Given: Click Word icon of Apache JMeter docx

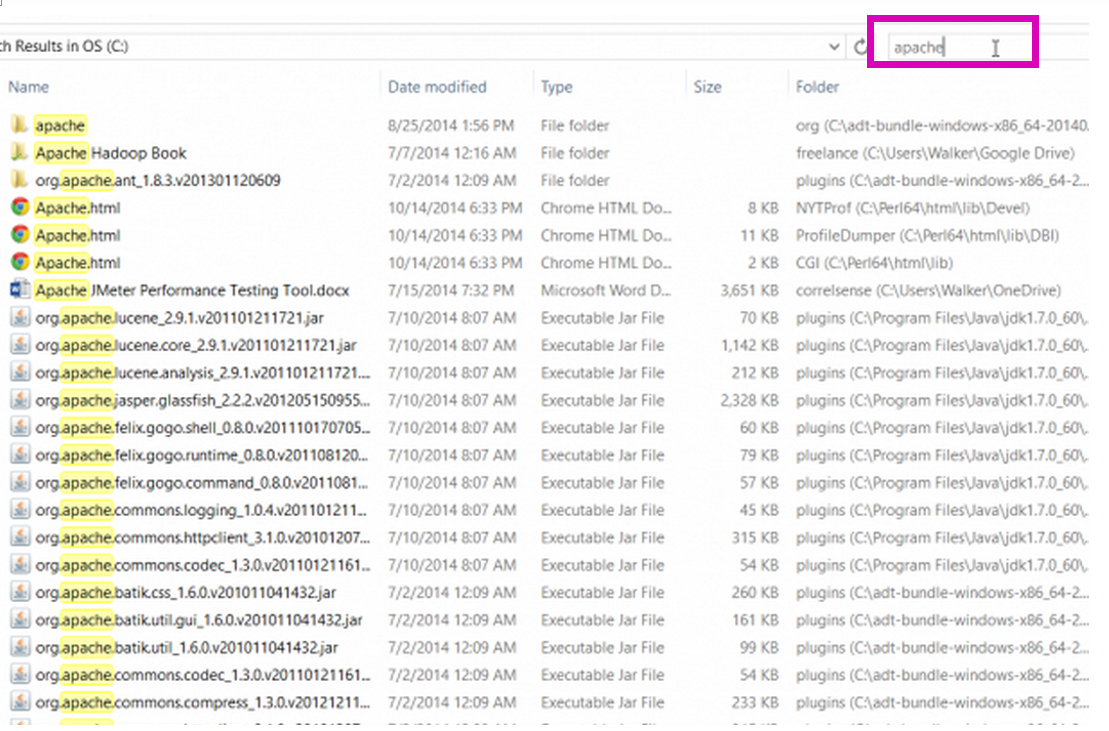Looking at the screenshot, I should (20, 290).
